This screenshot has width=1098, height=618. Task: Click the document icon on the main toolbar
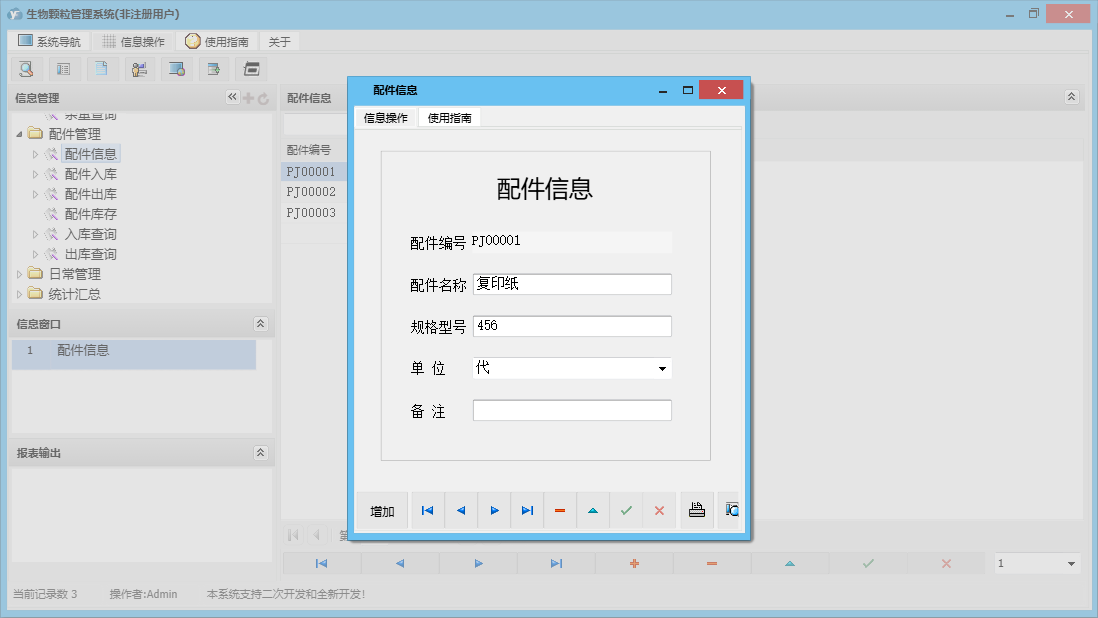pos(101,68)
